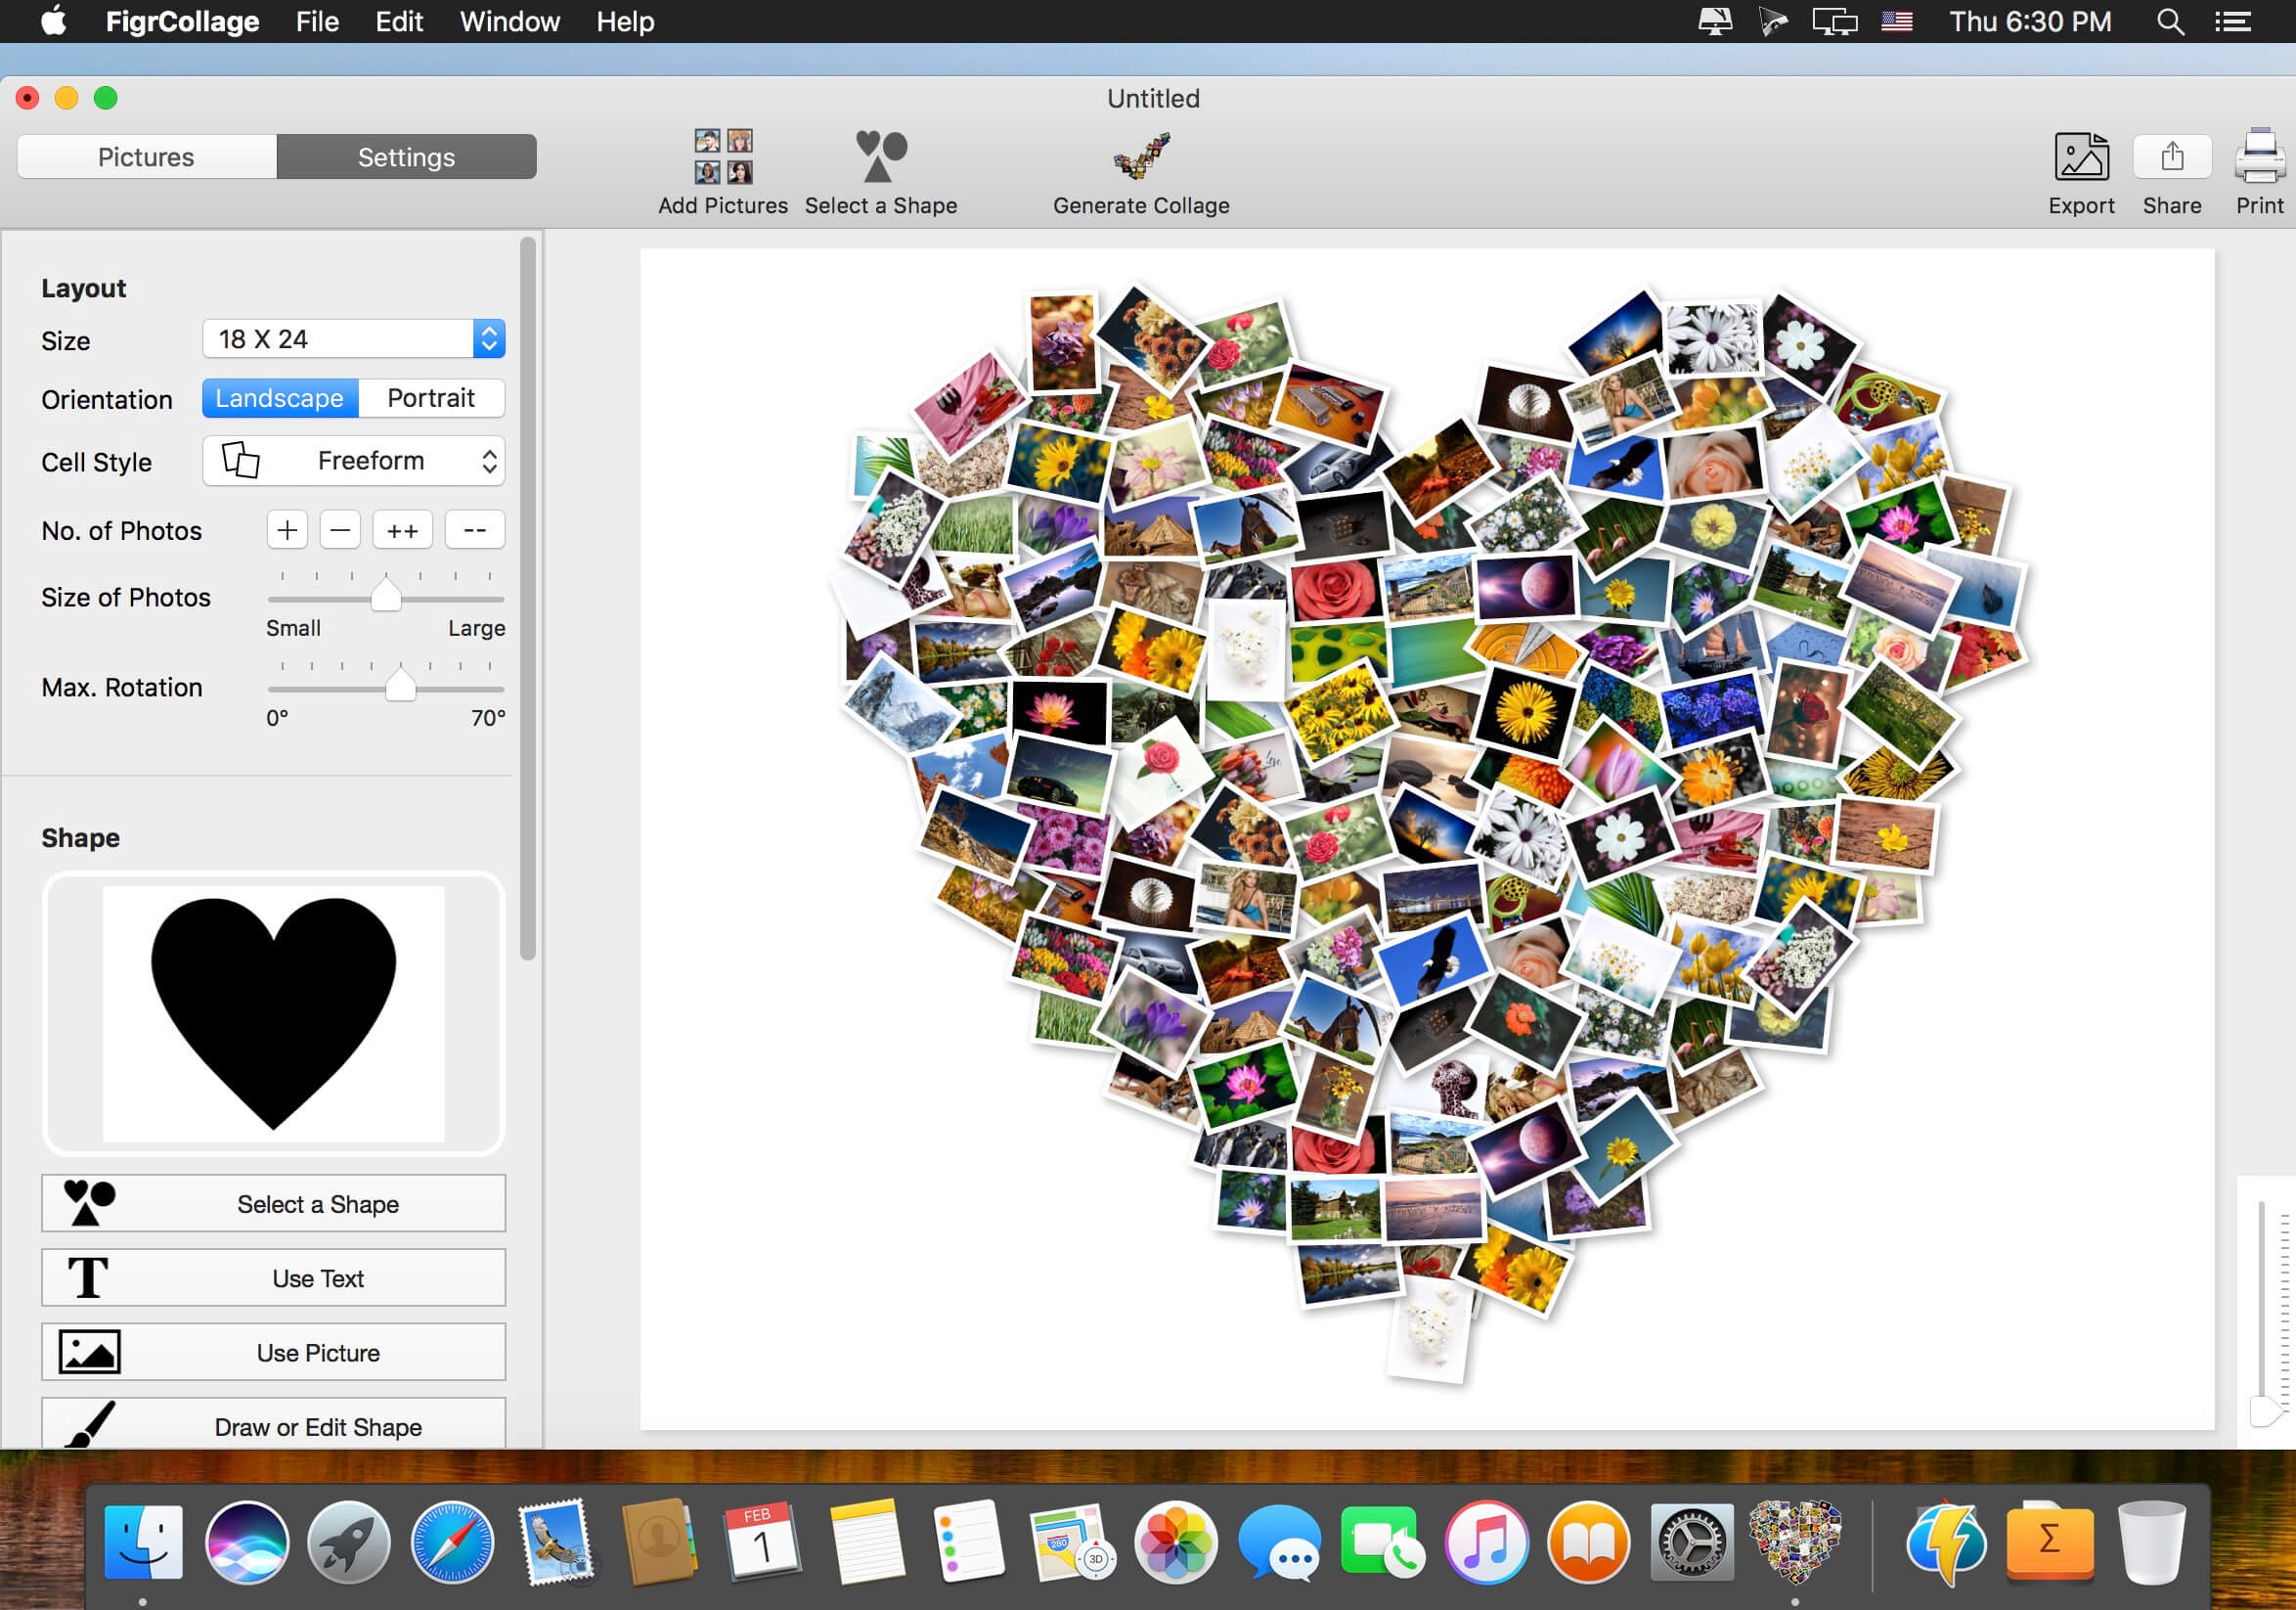The height and width of the screenshot is (1610, 2296).
Task: Open the Cell Style Freeform dropdown
Action: (353, 461)
